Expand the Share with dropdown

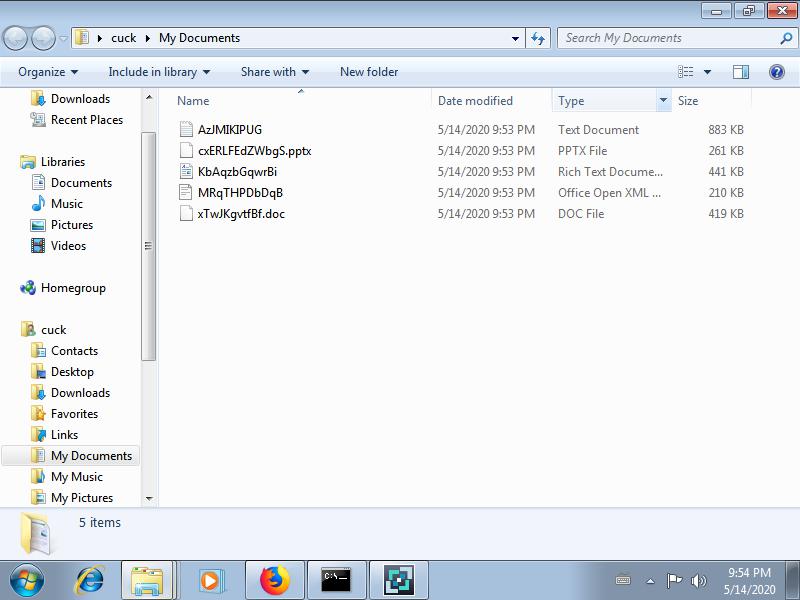click(x=275, y=72)
